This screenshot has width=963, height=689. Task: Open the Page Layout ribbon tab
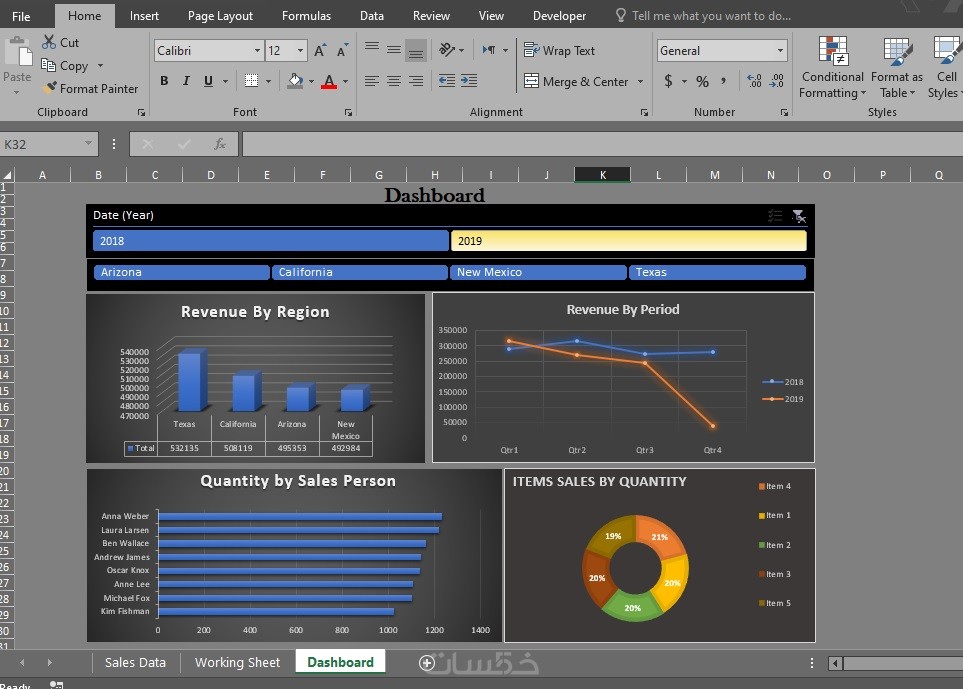(x=220, y=15)
